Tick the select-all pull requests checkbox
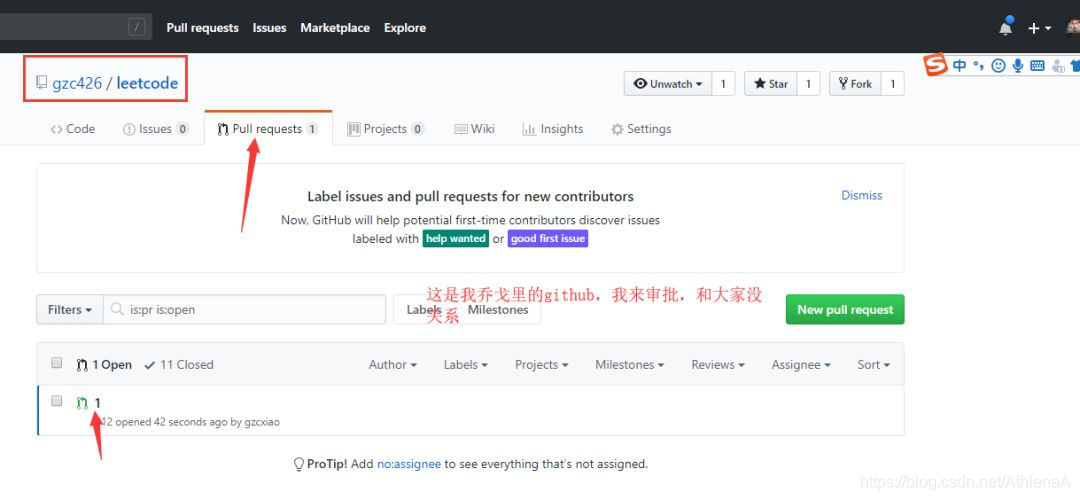Image resolution: width=1080 pixels, height=500 pixels. tap(56, 363)
